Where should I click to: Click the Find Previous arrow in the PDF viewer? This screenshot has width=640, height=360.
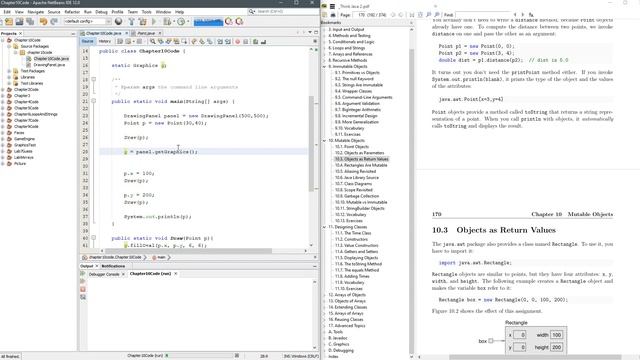[515, 15]
